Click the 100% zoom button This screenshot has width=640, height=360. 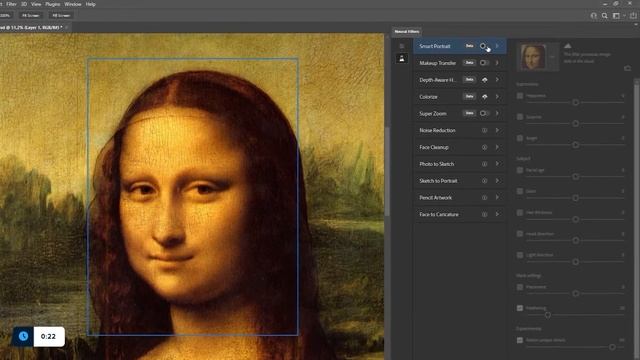[6, 16]
